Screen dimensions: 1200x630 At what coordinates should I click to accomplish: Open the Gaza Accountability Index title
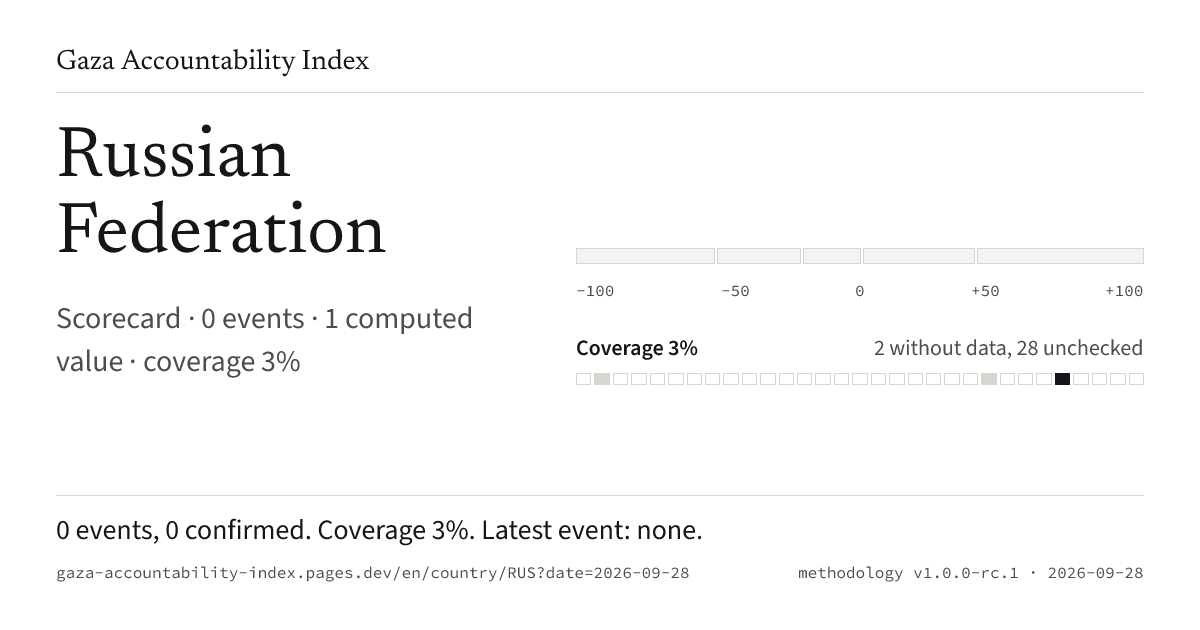tap(213, 61)
